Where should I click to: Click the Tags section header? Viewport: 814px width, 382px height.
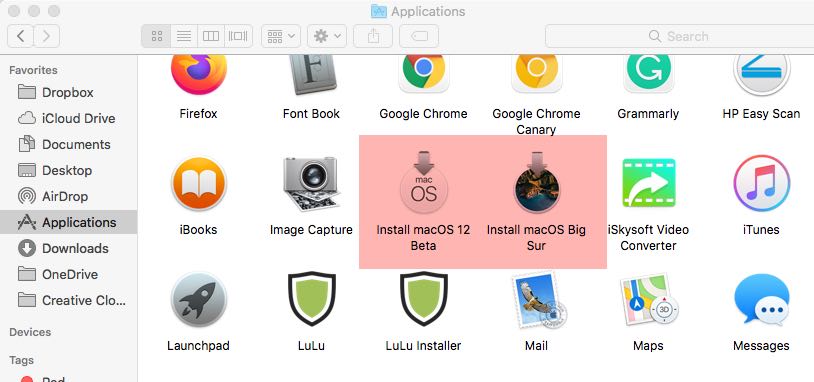(21, 360)
